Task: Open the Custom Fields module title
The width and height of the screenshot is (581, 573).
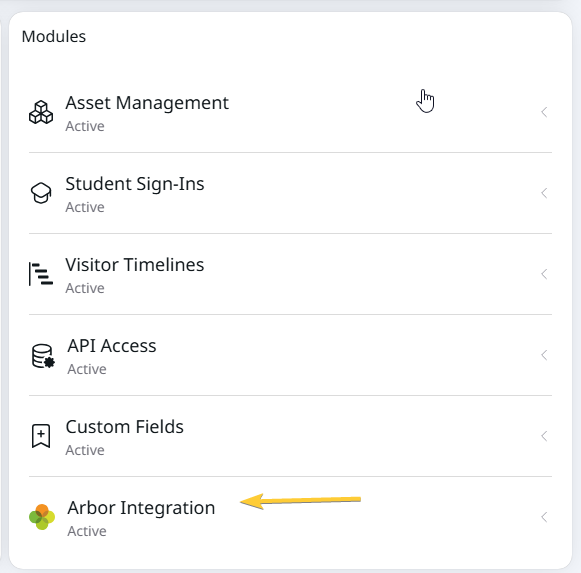Action: pyautogui.click(x=124, y=427)
